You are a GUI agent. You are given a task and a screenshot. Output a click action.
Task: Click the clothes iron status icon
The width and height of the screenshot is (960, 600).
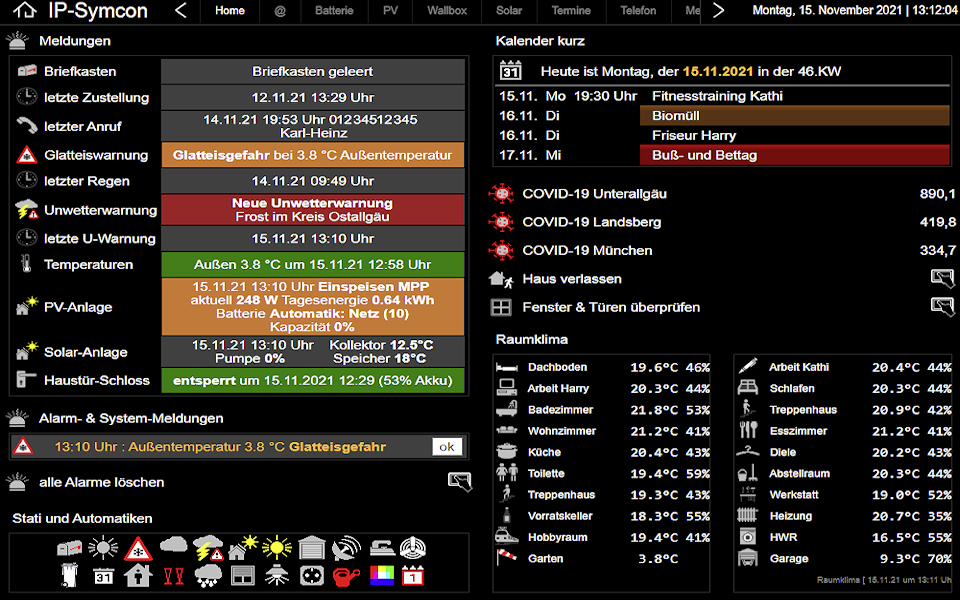pyautogui.click(x=381, y=548)
